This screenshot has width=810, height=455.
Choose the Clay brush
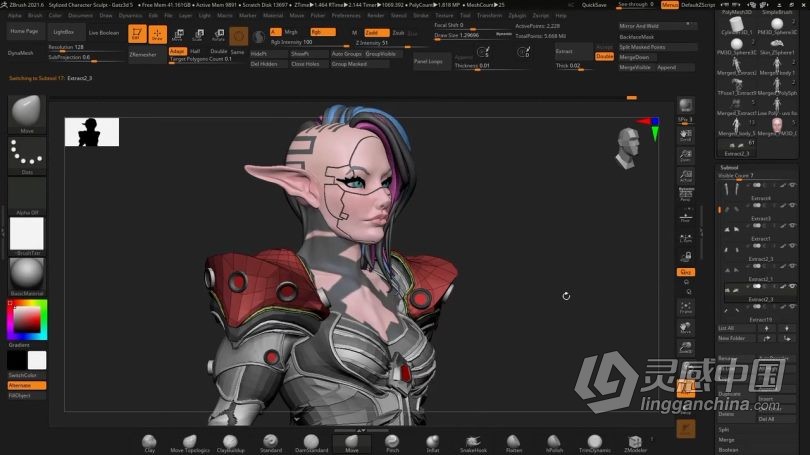point(149,444)
